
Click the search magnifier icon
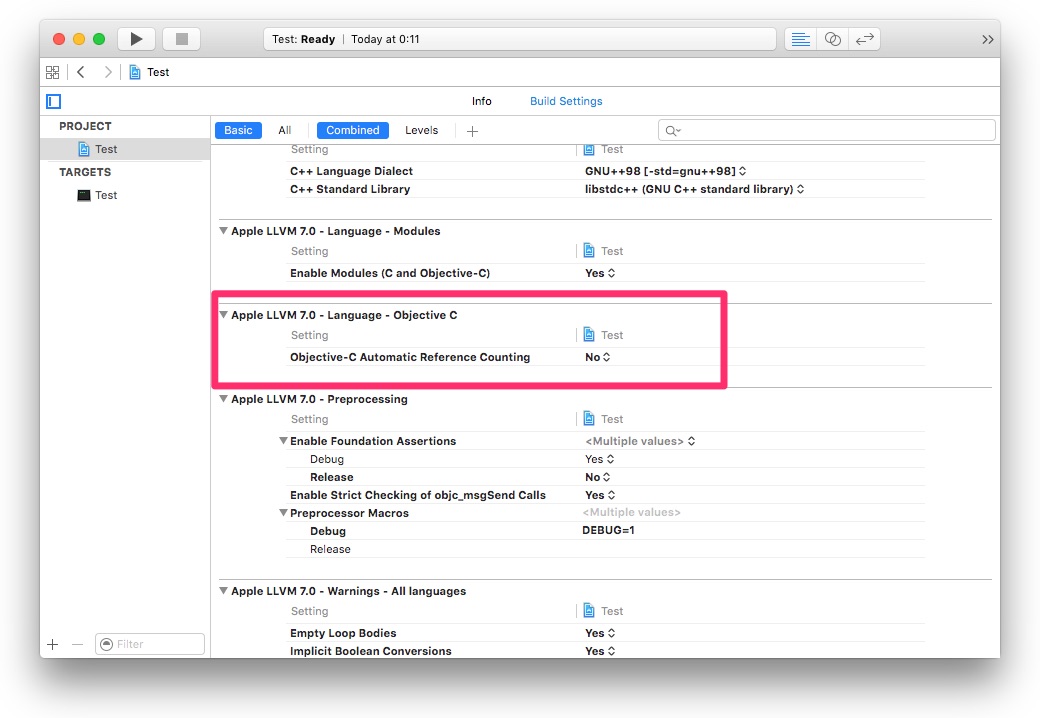[x=673, y=131]
